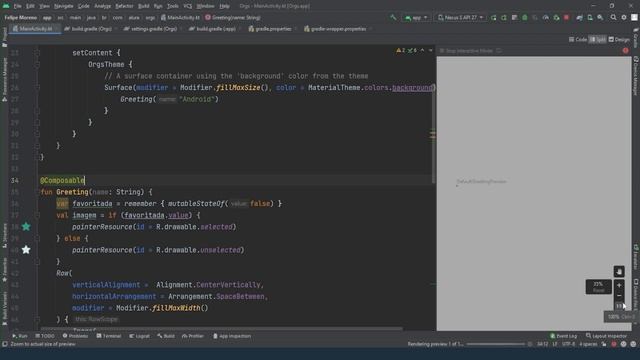Click the zoom in plus button in preview
Viewport: 640px width, 360px height.
coord(619,285)
